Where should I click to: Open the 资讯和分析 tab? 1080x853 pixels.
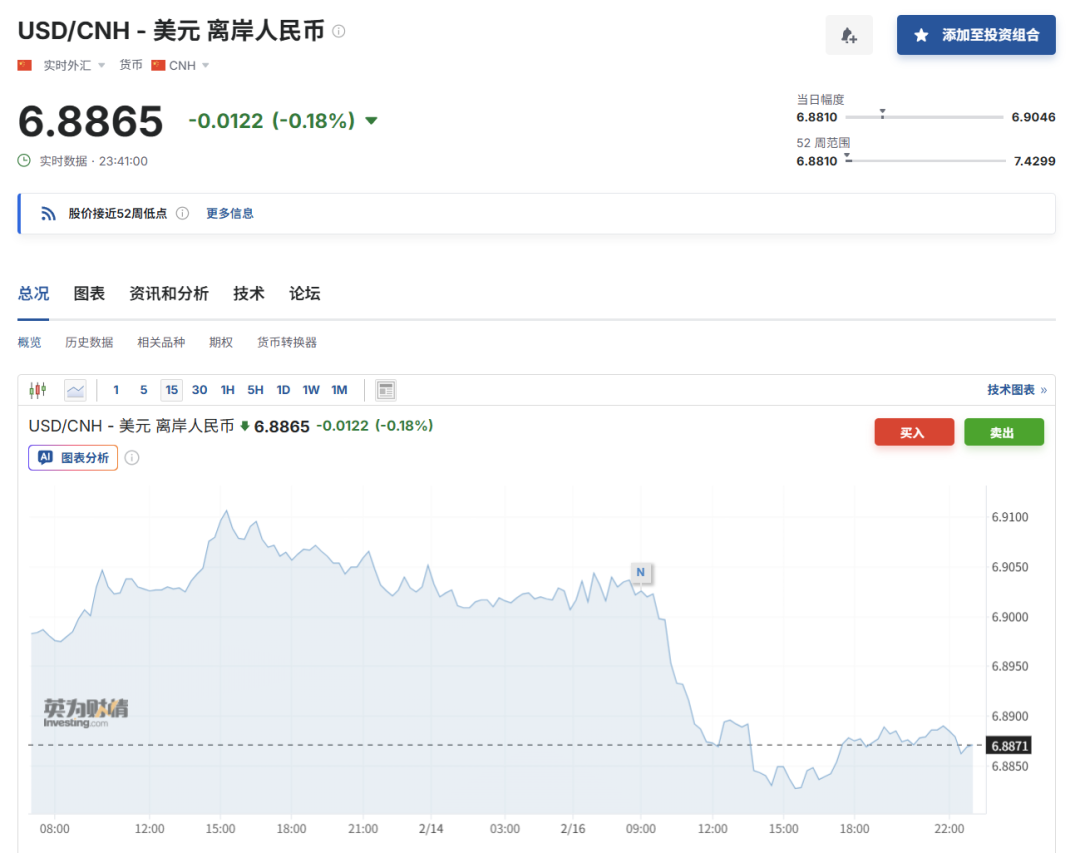coord(169,293)
